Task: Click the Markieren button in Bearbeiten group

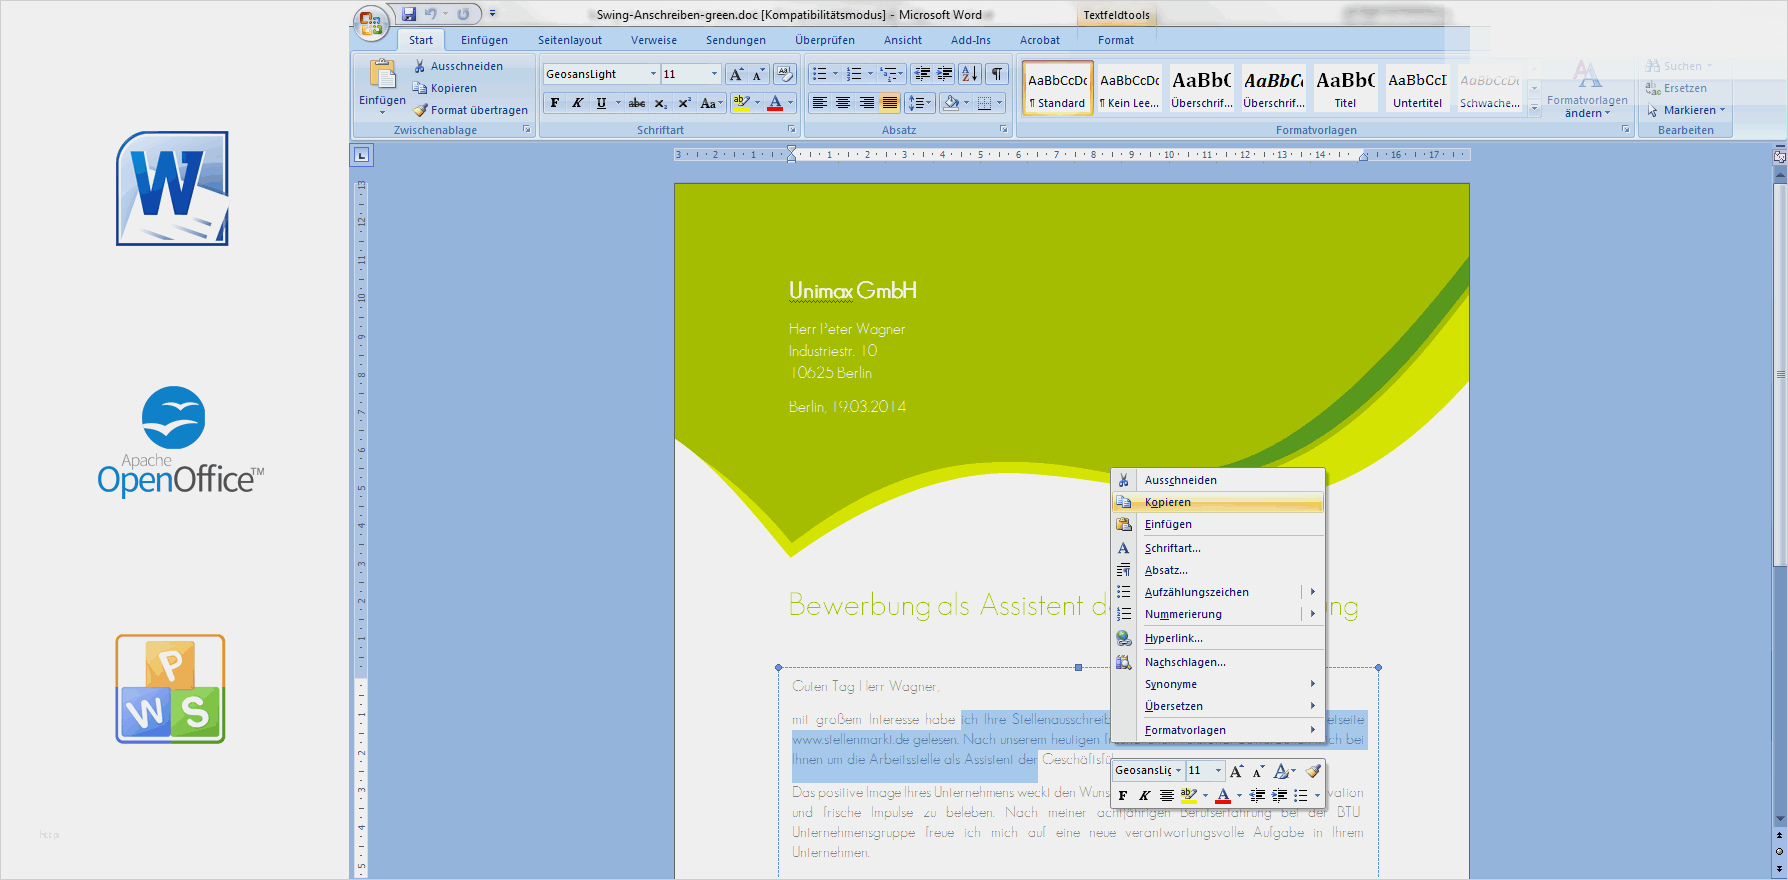Action: point(1688,110)
